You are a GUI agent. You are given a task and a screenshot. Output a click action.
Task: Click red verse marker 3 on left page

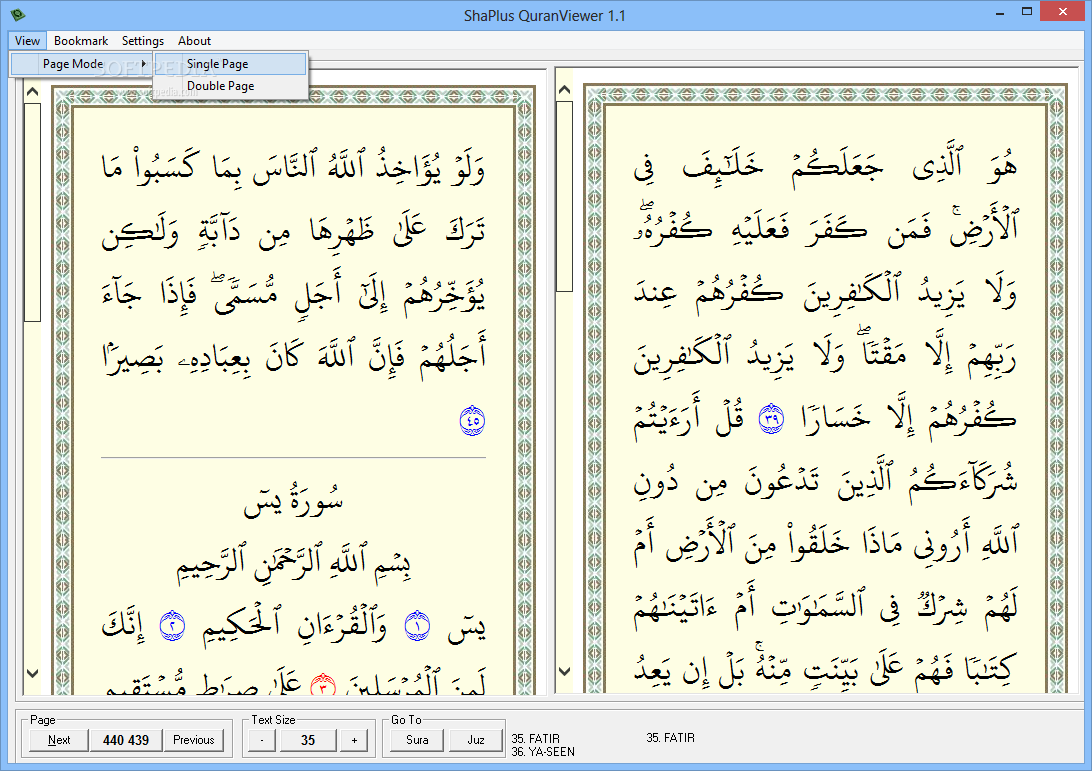pyautogui.click(x=323, y=686)
